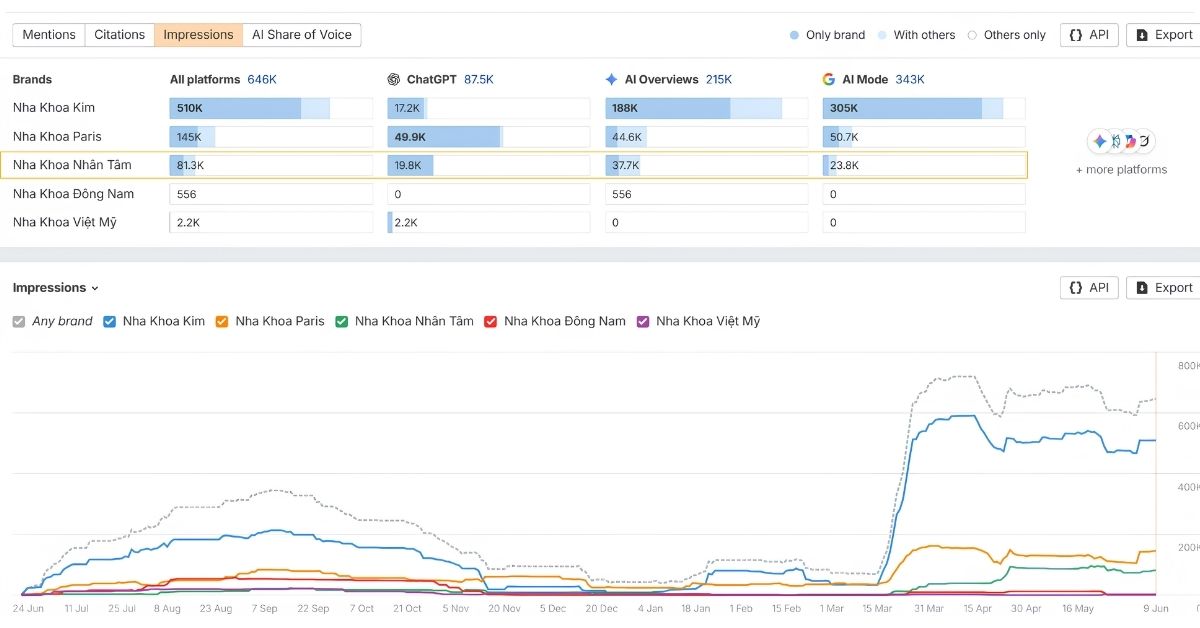Screen dimensions: 1200x628
Task: Click the ChatGPT logo icon
Action: coord(394,80)
